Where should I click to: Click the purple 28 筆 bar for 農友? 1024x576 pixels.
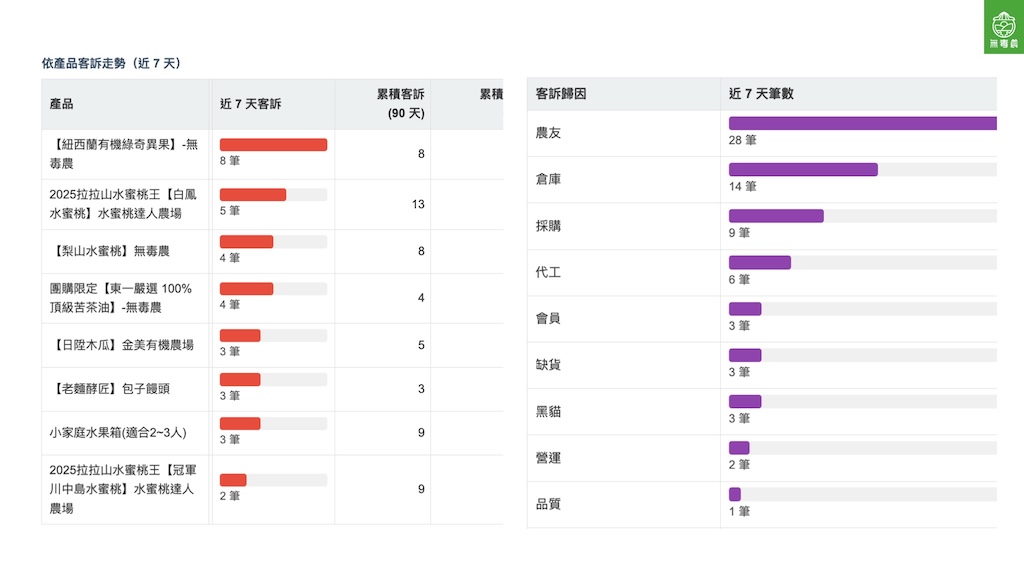(863, 123)
